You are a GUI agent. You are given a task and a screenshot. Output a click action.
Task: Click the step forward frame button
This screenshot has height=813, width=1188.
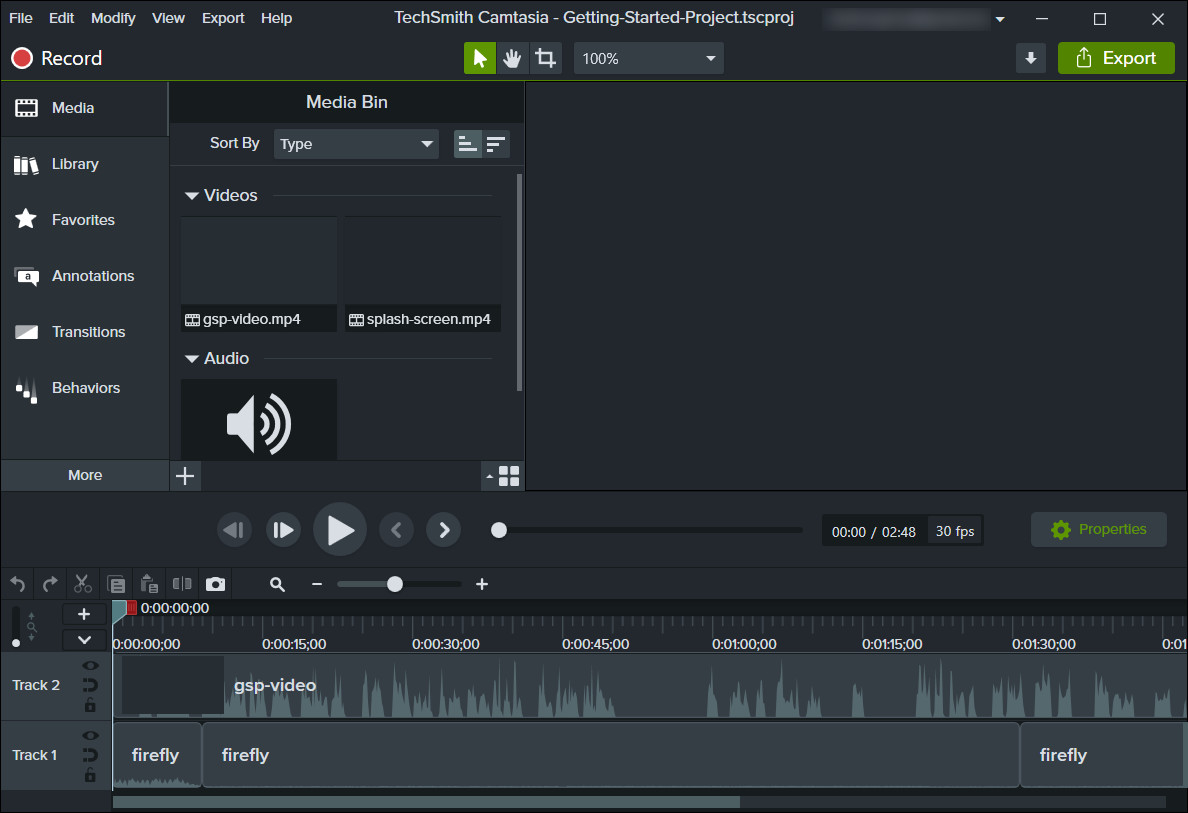click(x=283, y=530)
